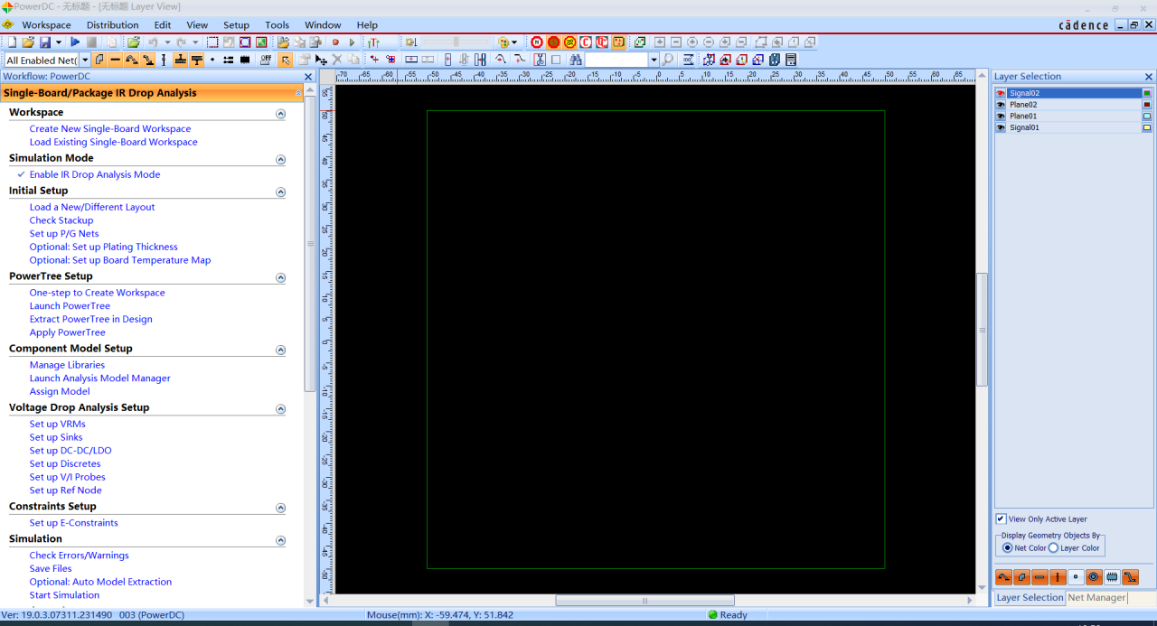Click the red circled N toolbar icon
1157x626 pixels.
coord(537,43)
